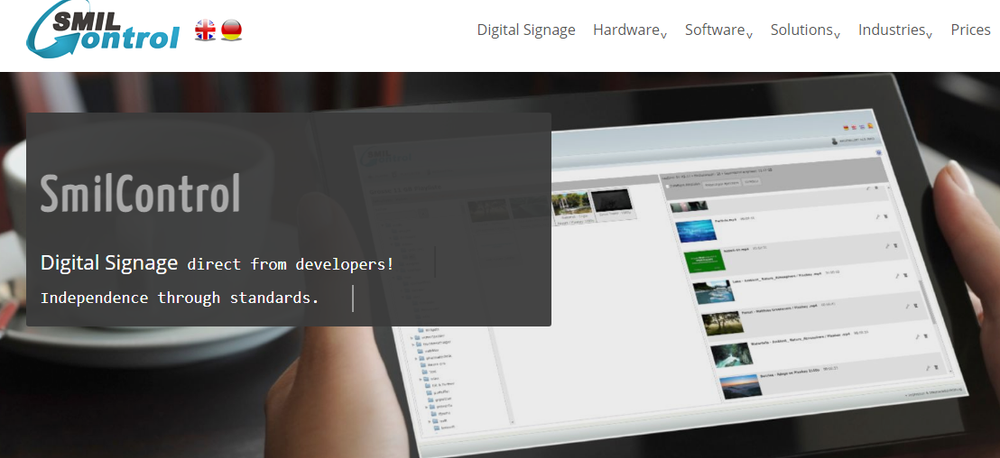Expand the Industries dropdown arrow
Screen dimensions: 1000x458
point(929,35)
